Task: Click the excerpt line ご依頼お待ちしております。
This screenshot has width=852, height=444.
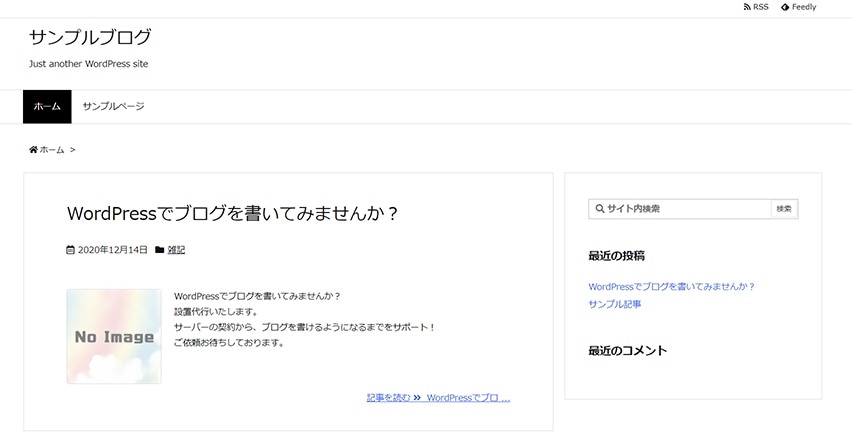Action: coord(229,343)
